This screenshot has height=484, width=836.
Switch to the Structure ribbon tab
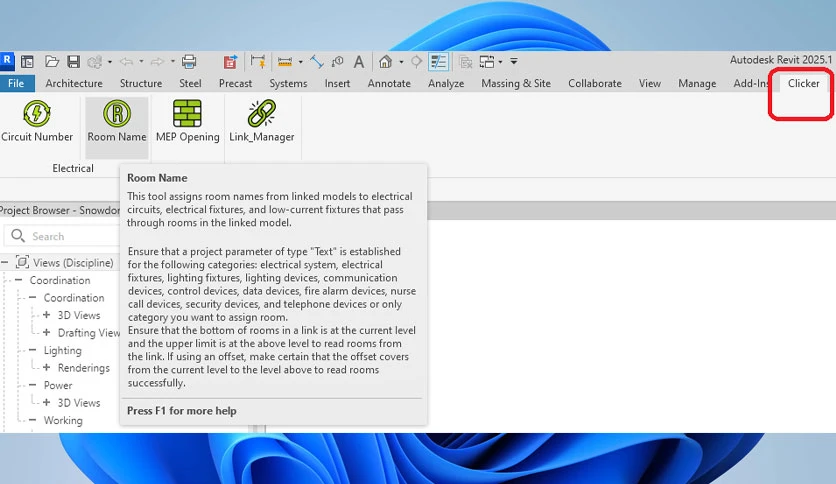pos(141,83)
